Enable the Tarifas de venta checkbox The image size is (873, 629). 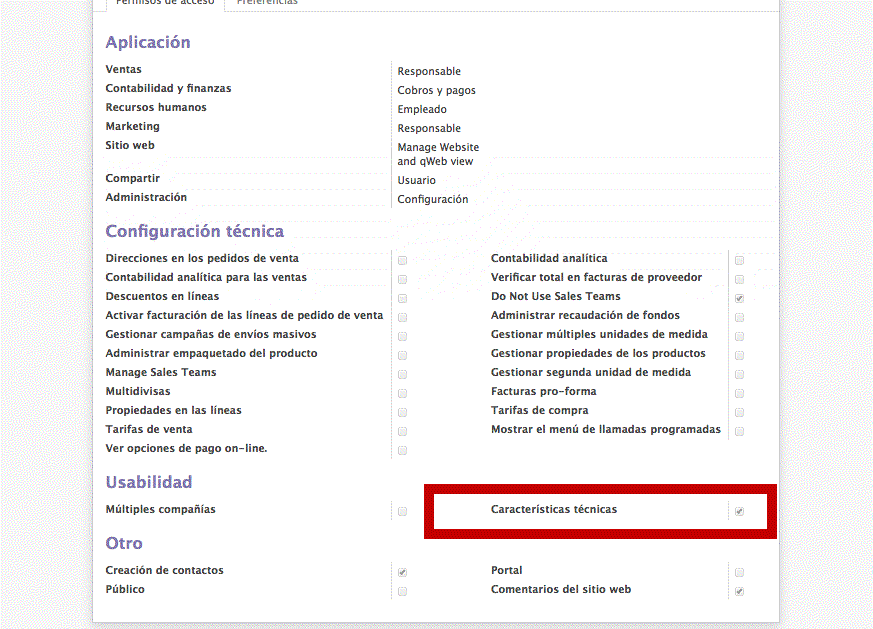pyautogui.click(x=402, y=431)
